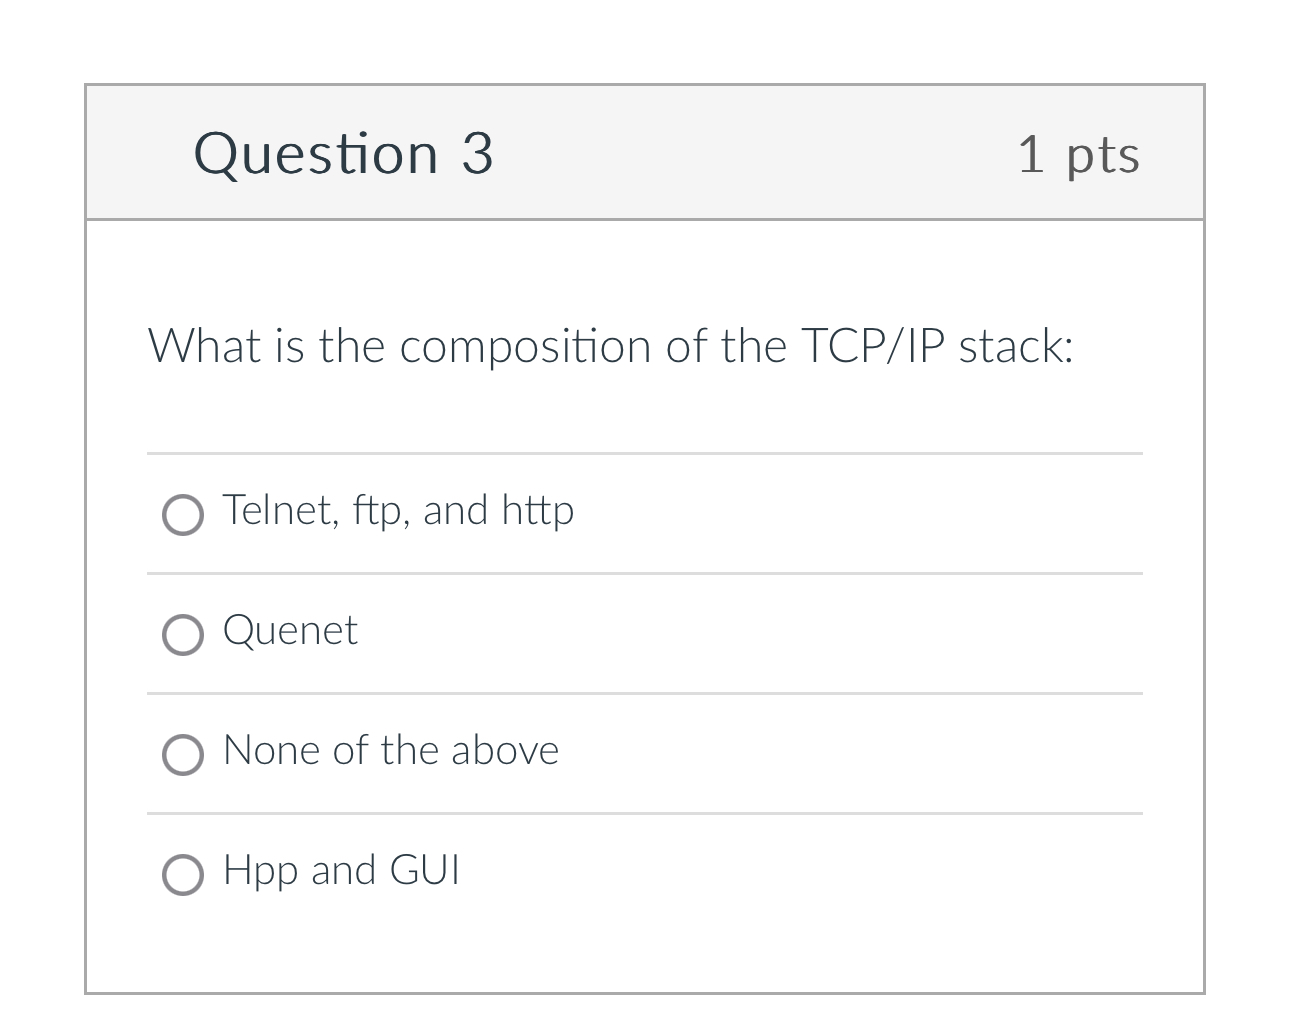The width and height of the screenshot is (1290, 1020).
Task: Choose the third answer option circle
Action: tap(183, 755)
